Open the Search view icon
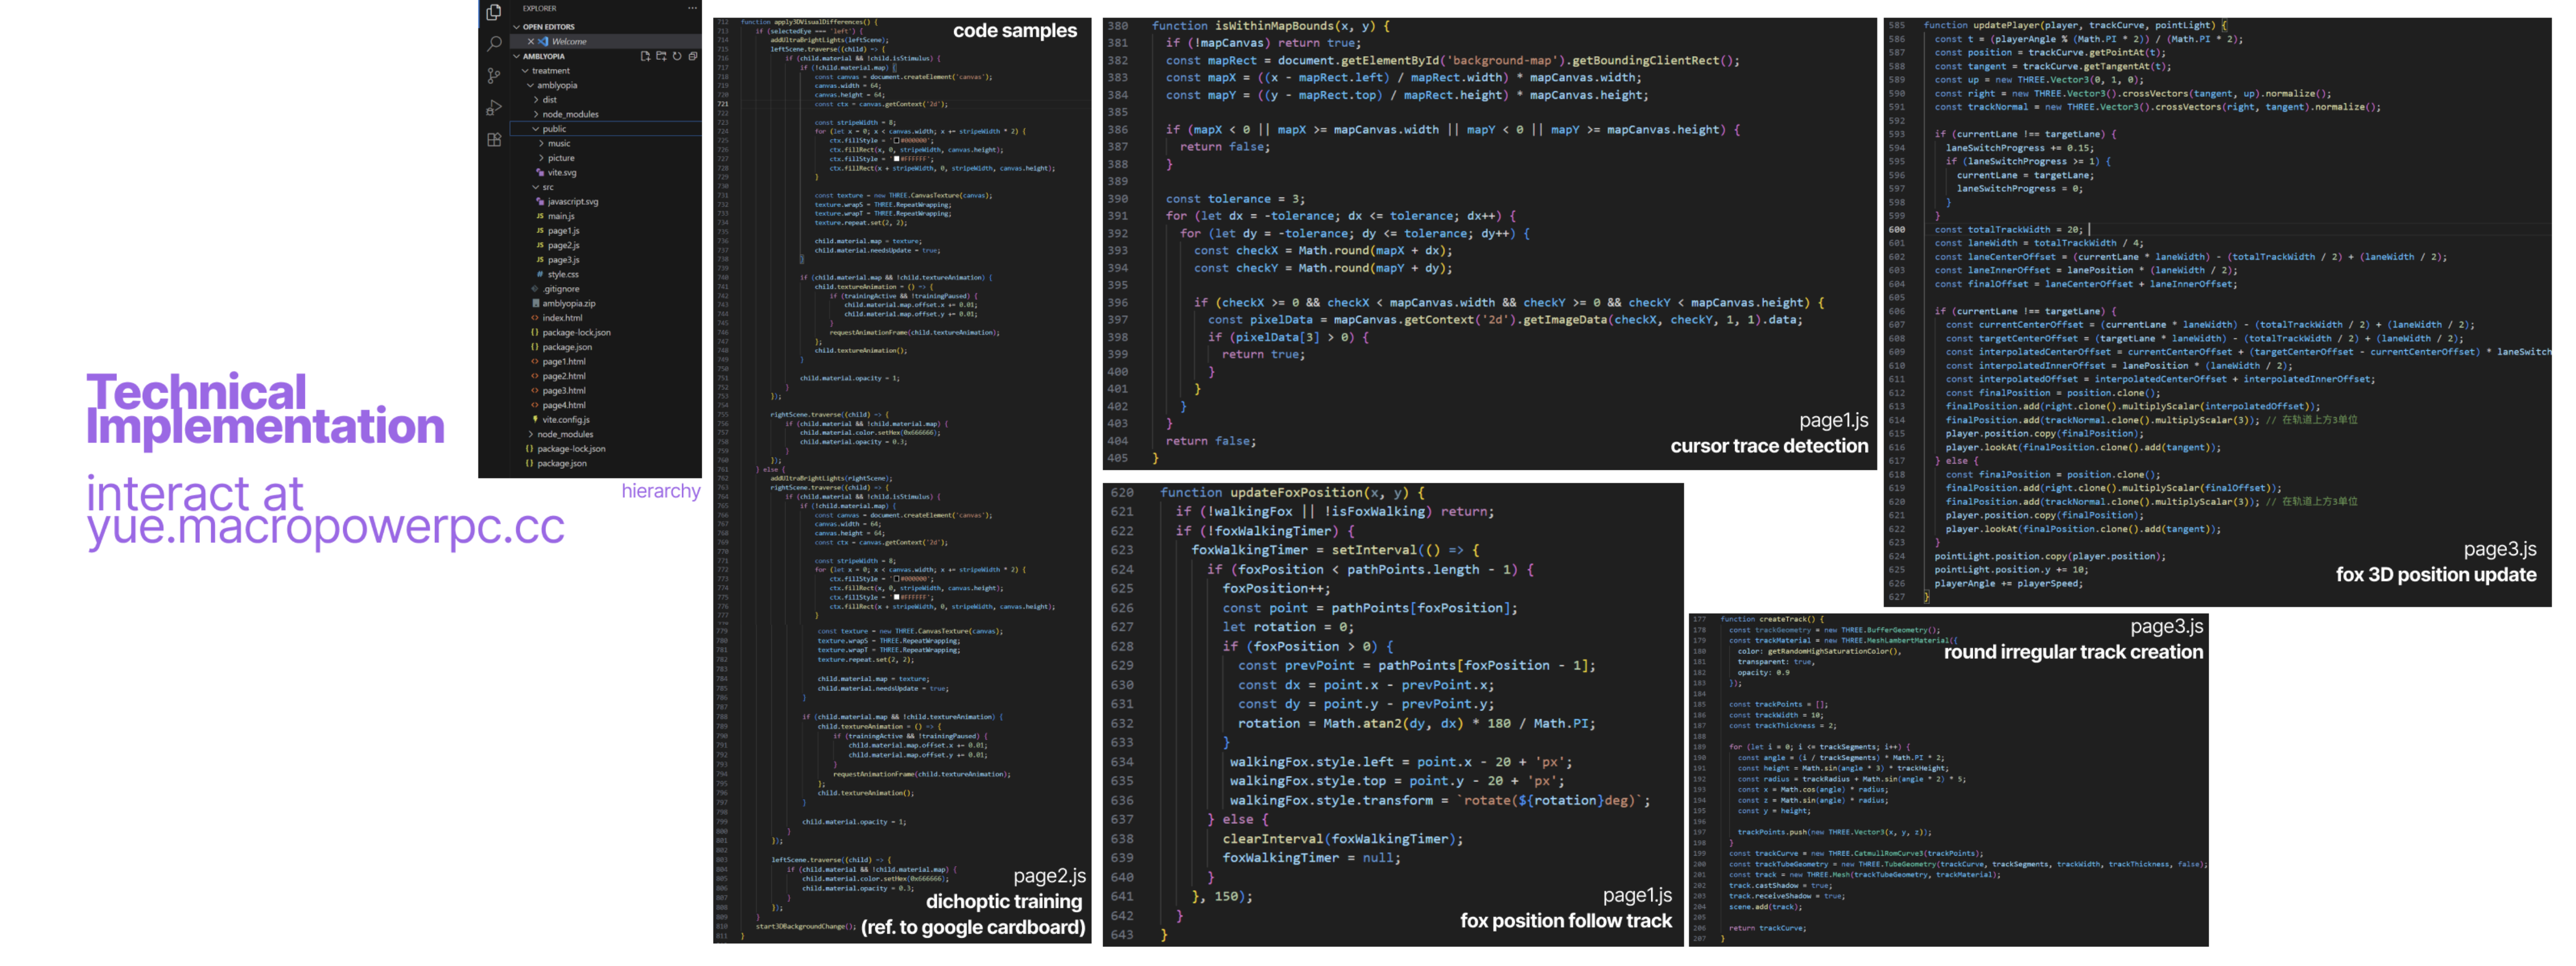2576x966 pixels. (493, 44)
